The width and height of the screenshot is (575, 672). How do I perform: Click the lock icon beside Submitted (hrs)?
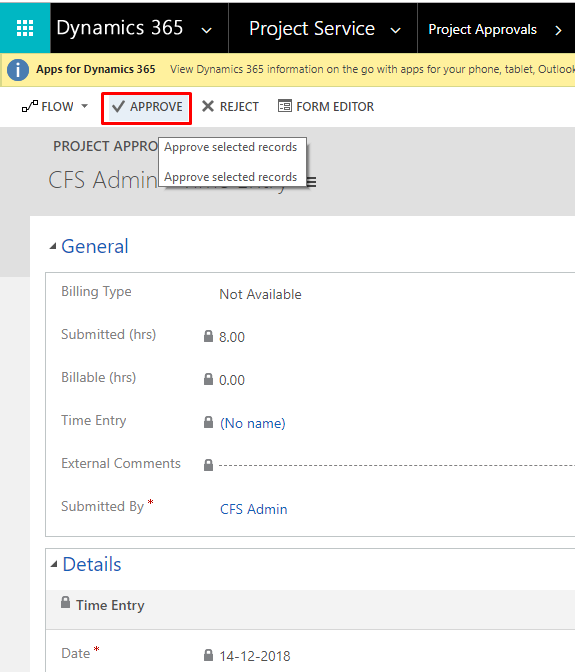pos(208,336)
